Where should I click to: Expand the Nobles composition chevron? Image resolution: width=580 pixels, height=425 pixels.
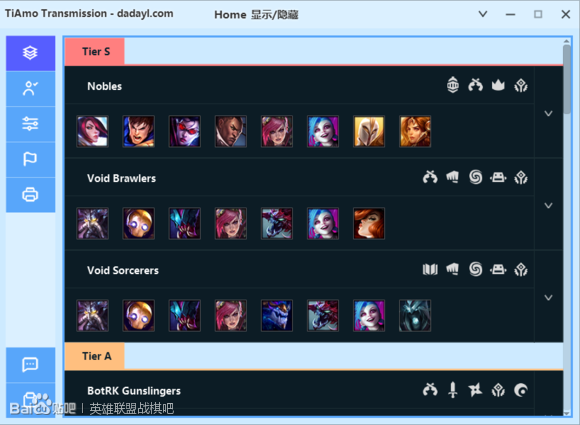coord(549,114)
